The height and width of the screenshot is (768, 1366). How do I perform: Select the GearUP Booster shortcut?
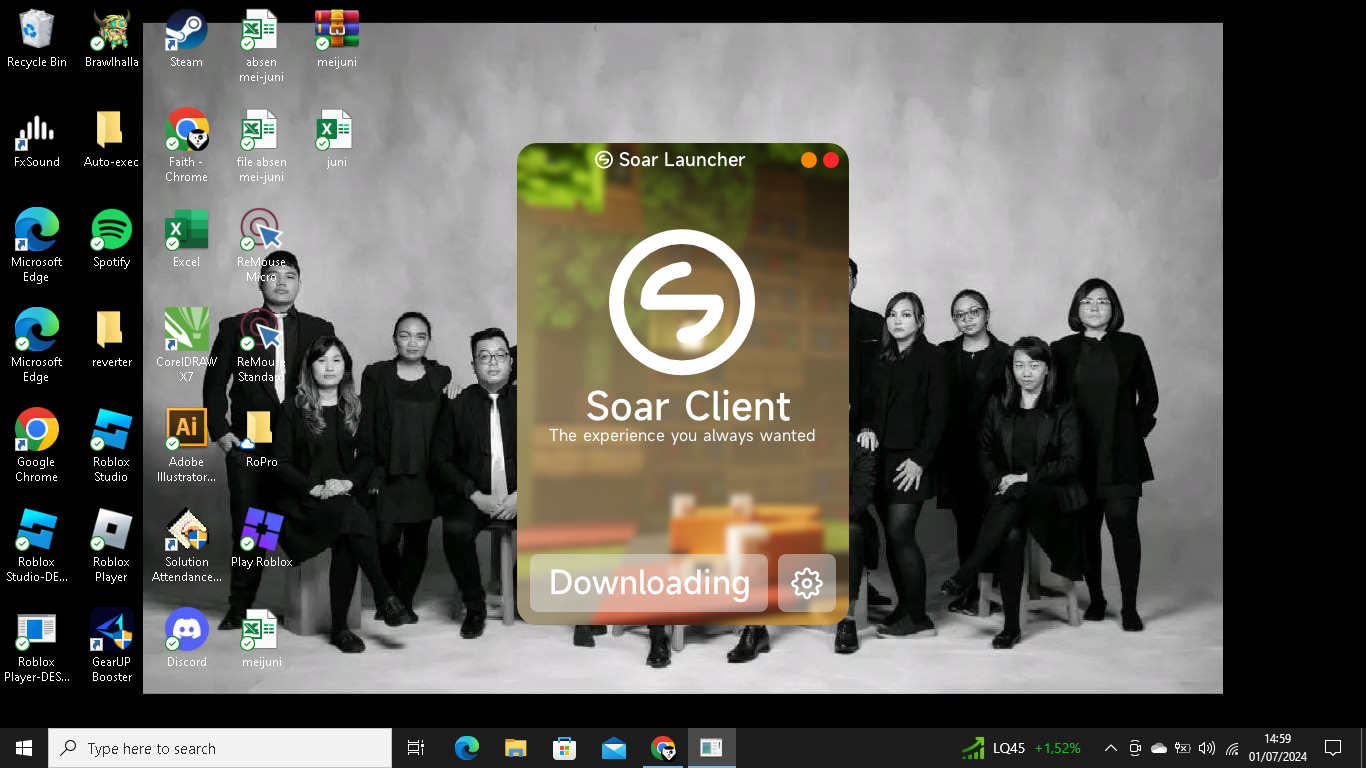[111, 647]
